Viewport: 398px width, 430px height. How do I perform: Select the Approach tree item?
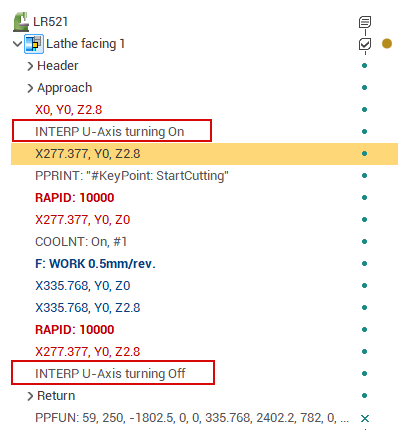[x=65, y=88]
